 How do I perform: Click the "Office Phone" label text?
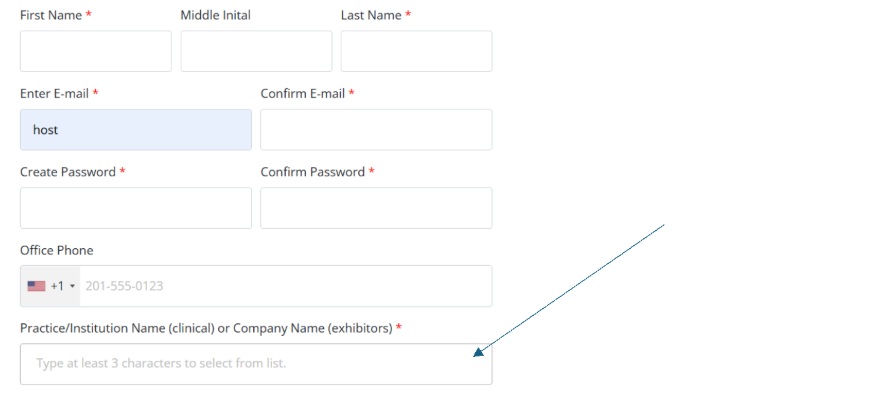(56, 250)
